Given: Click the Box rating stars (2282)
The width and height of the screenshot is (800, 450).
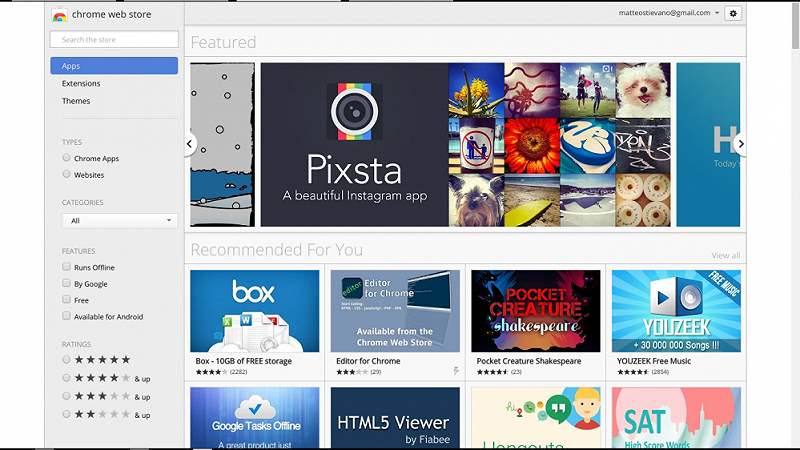Looking at the screenshot, I should [211, 372].
